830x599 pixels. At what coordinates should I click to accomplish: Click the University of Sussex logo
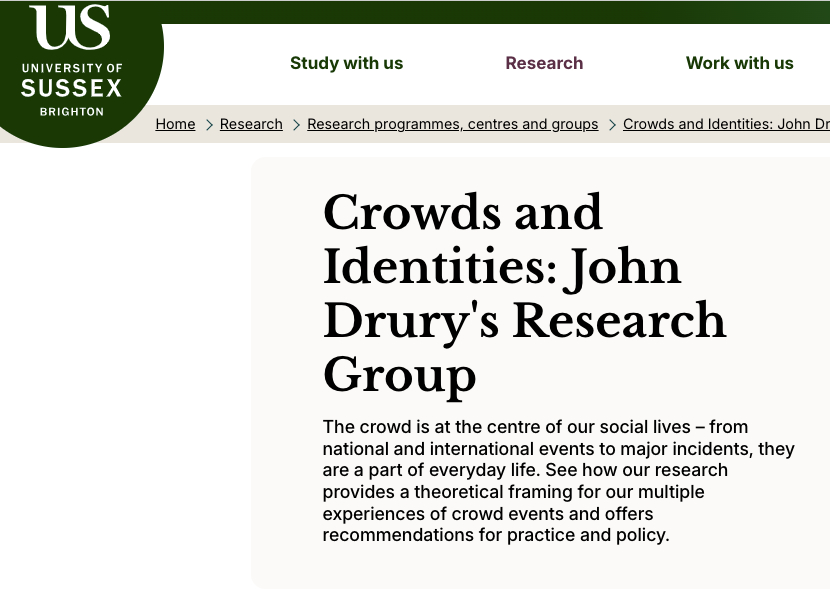[72, 64]
